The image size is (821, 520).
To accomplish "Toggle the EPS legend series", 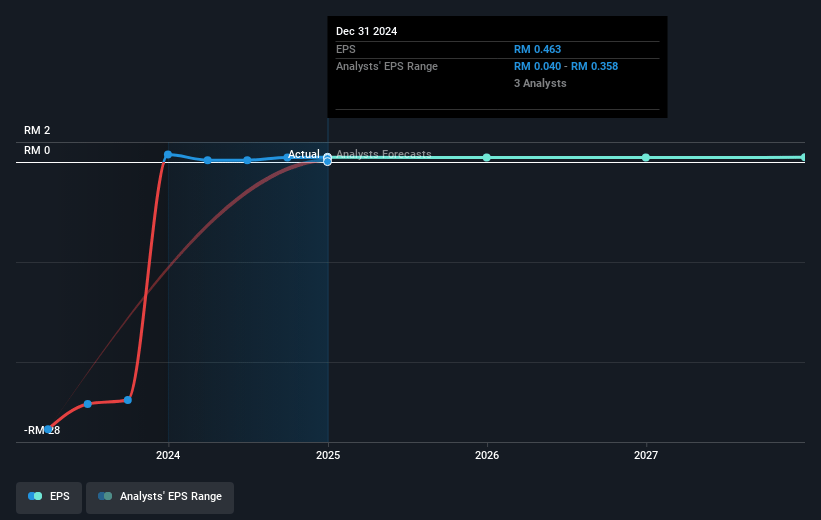I will point(49,497).
